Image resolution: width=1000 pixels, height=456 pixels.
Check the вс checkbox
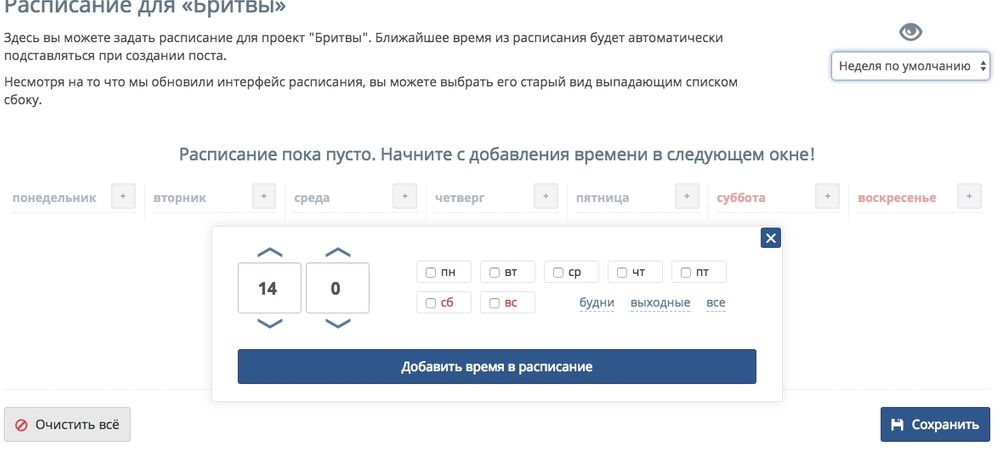495,303
